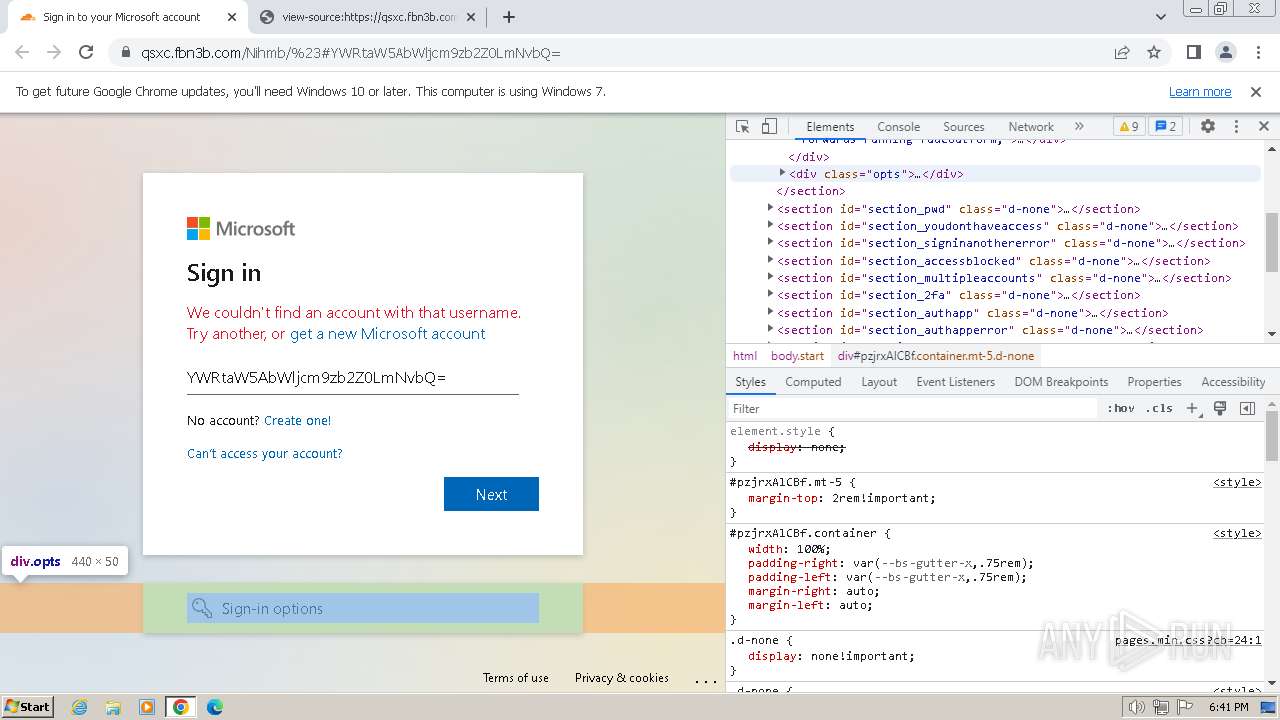Click get a new Microsoft account link

click(x=388, y=334)
